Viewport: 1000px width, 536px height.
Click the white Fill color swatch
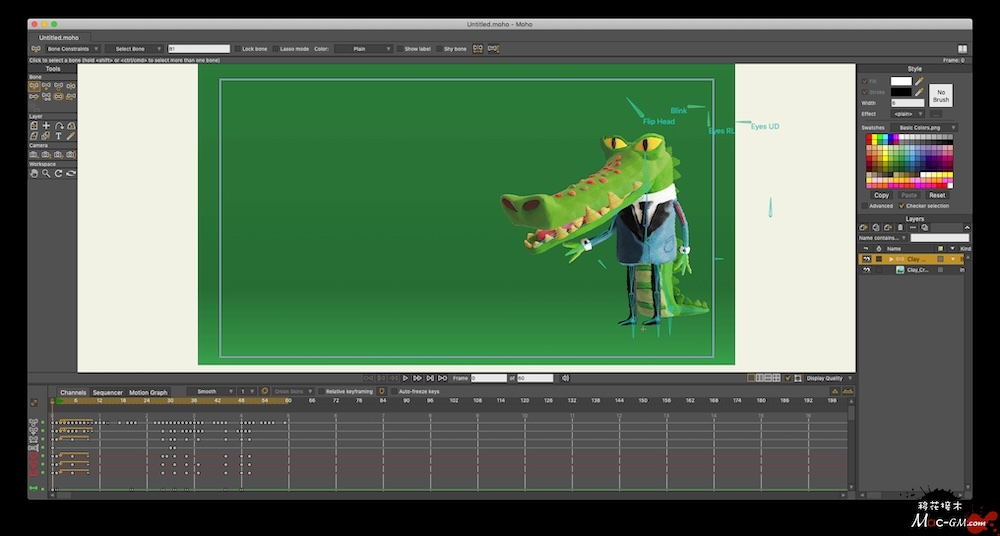(901, 81)
